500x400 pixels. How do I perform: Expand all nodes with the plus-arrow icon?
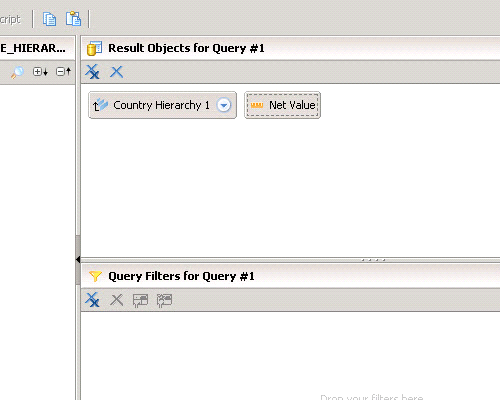click(40, 71)
